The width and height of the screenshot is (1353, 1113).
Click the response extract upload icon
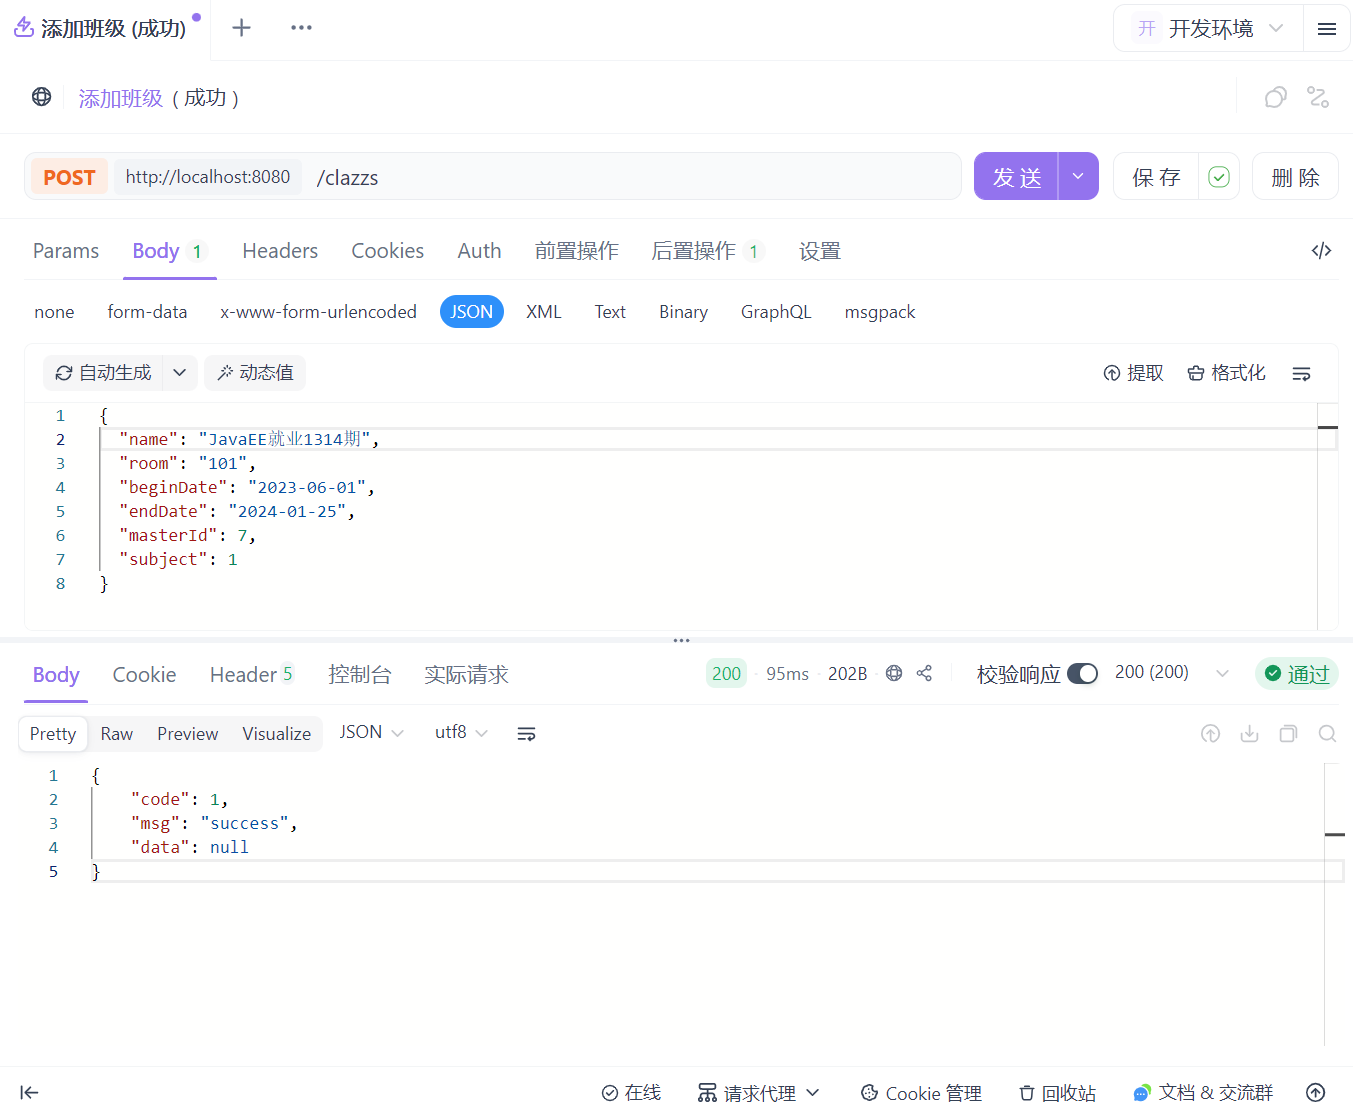[1210, 734]
